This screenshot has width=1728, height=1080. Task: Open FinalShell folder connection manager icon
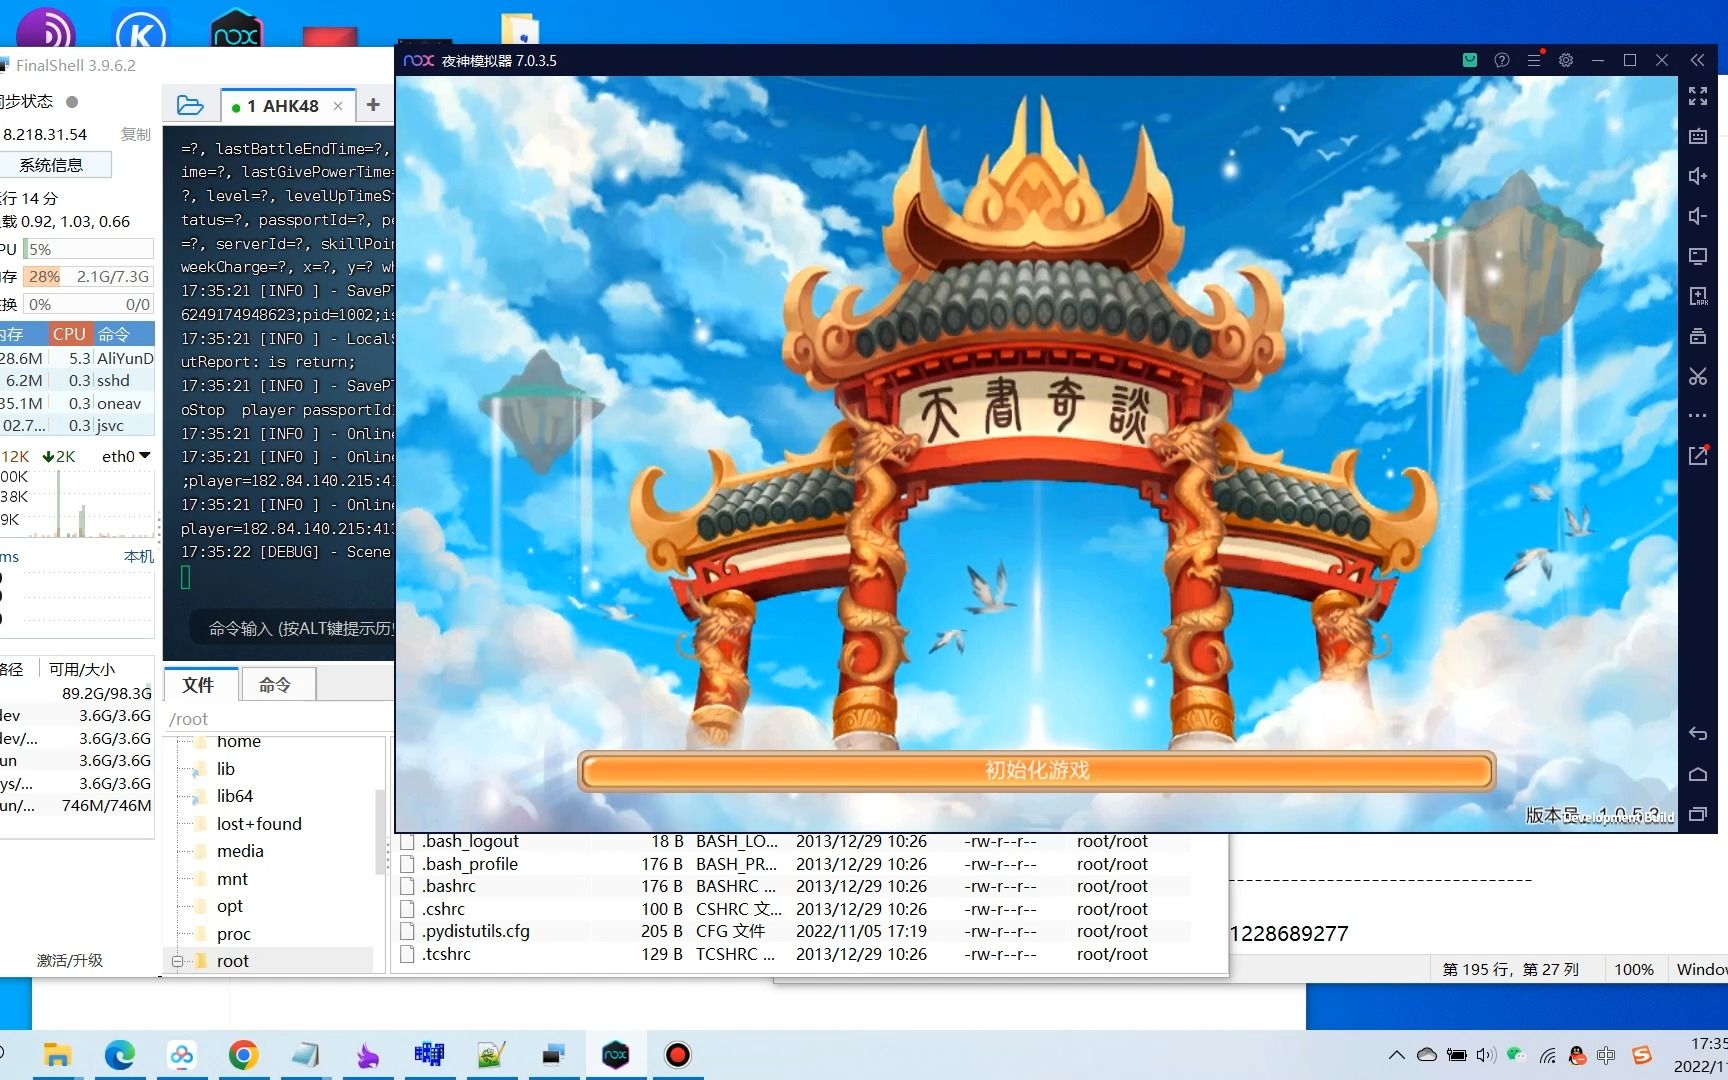pos(190,105)
